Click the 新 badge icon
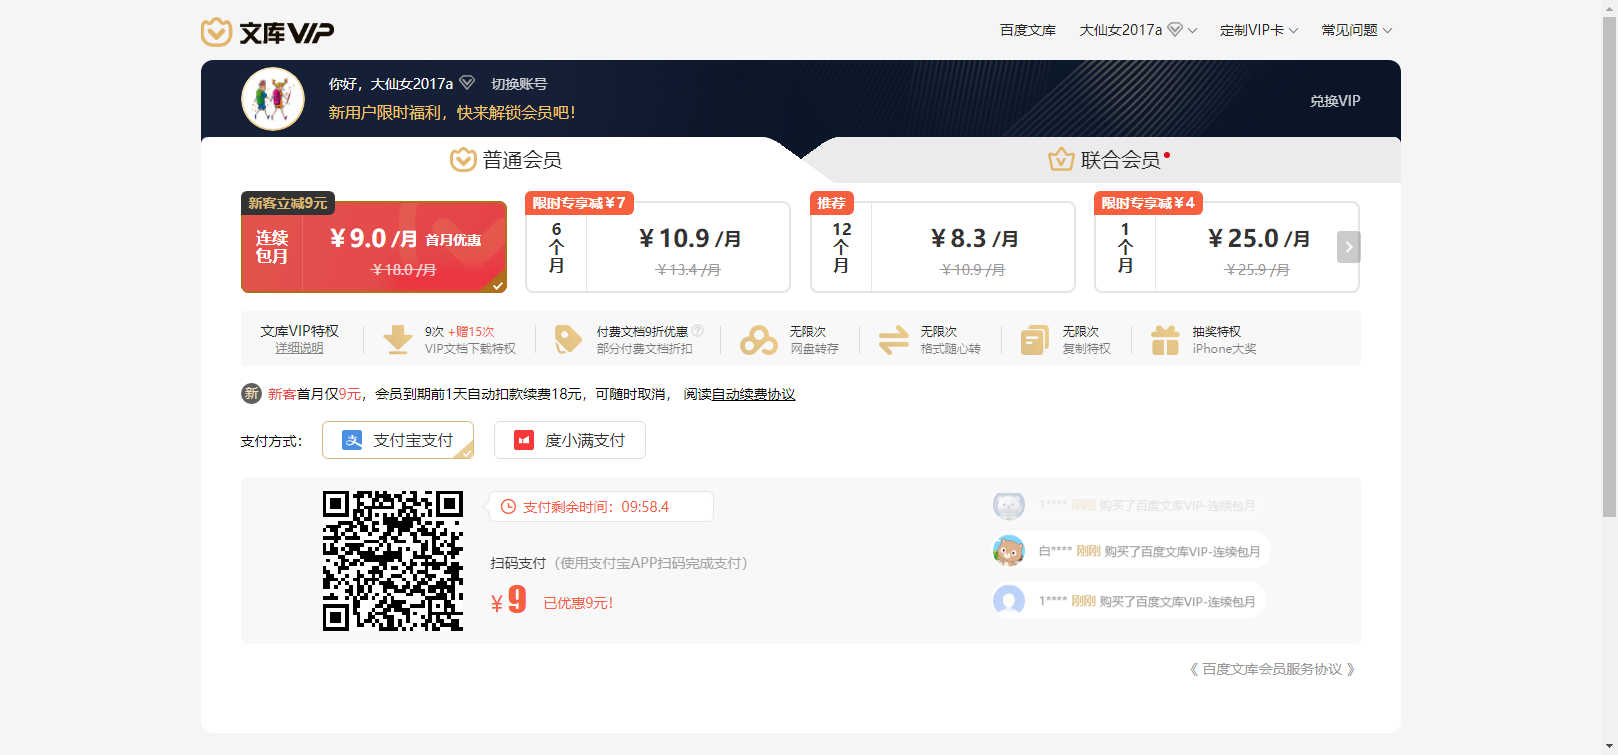This screenshot has width=1618, height=755. (251, 394)
